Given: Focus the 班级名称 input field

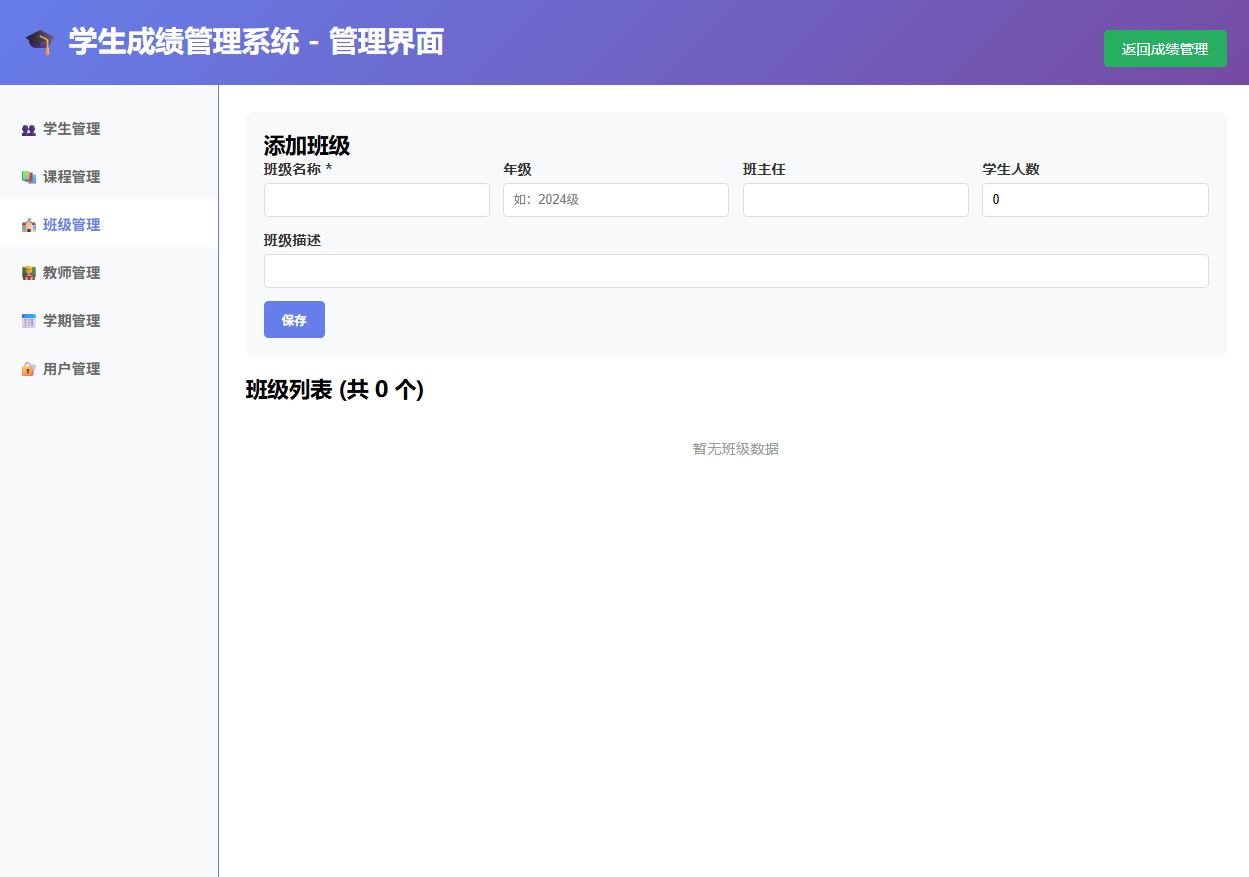Looking at the screenshot, I should click(x=377, y=200).
